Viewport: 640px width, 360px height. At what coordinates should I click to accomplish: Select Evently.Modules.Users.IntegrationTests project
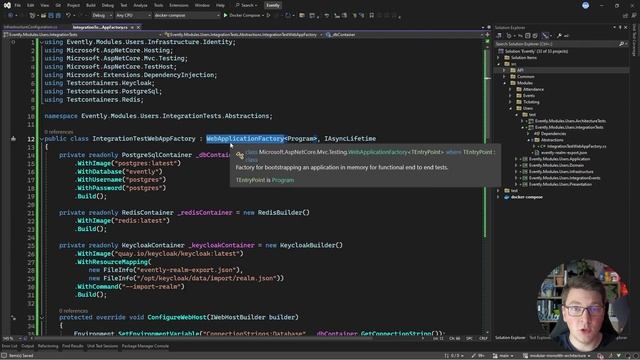[x=569, y=127]
